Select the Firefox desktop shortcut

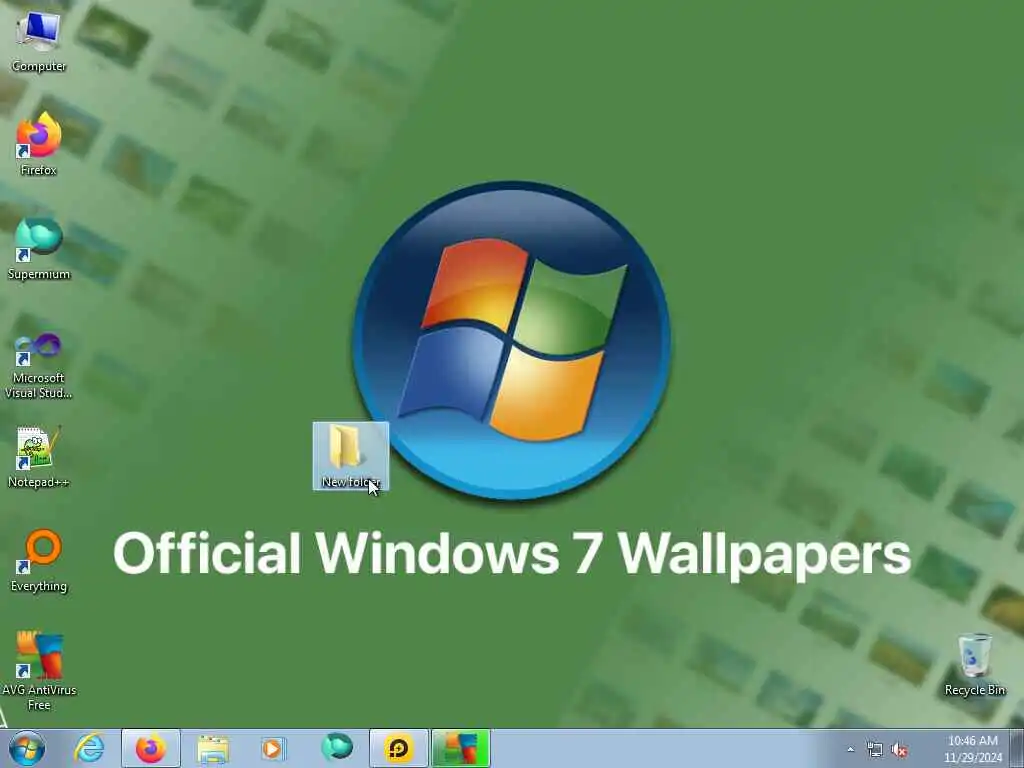(x=39, y=144)
